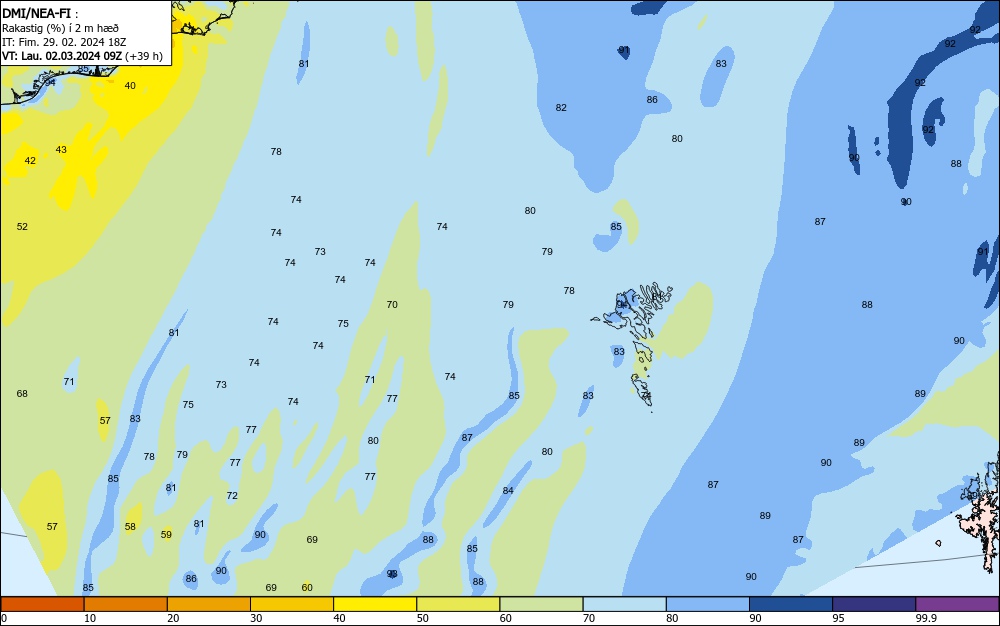Click the legend tick label 95
This screenshot has height=626, width=1000.
click(839, 618)
